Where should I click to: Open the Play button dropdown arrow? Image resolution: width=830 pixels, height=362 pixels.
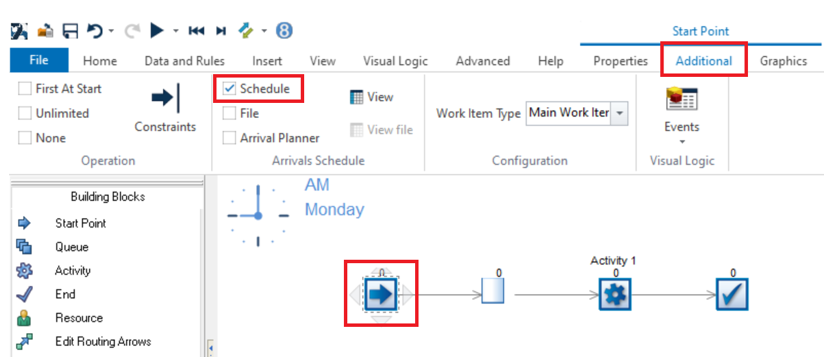pos(176,32)
